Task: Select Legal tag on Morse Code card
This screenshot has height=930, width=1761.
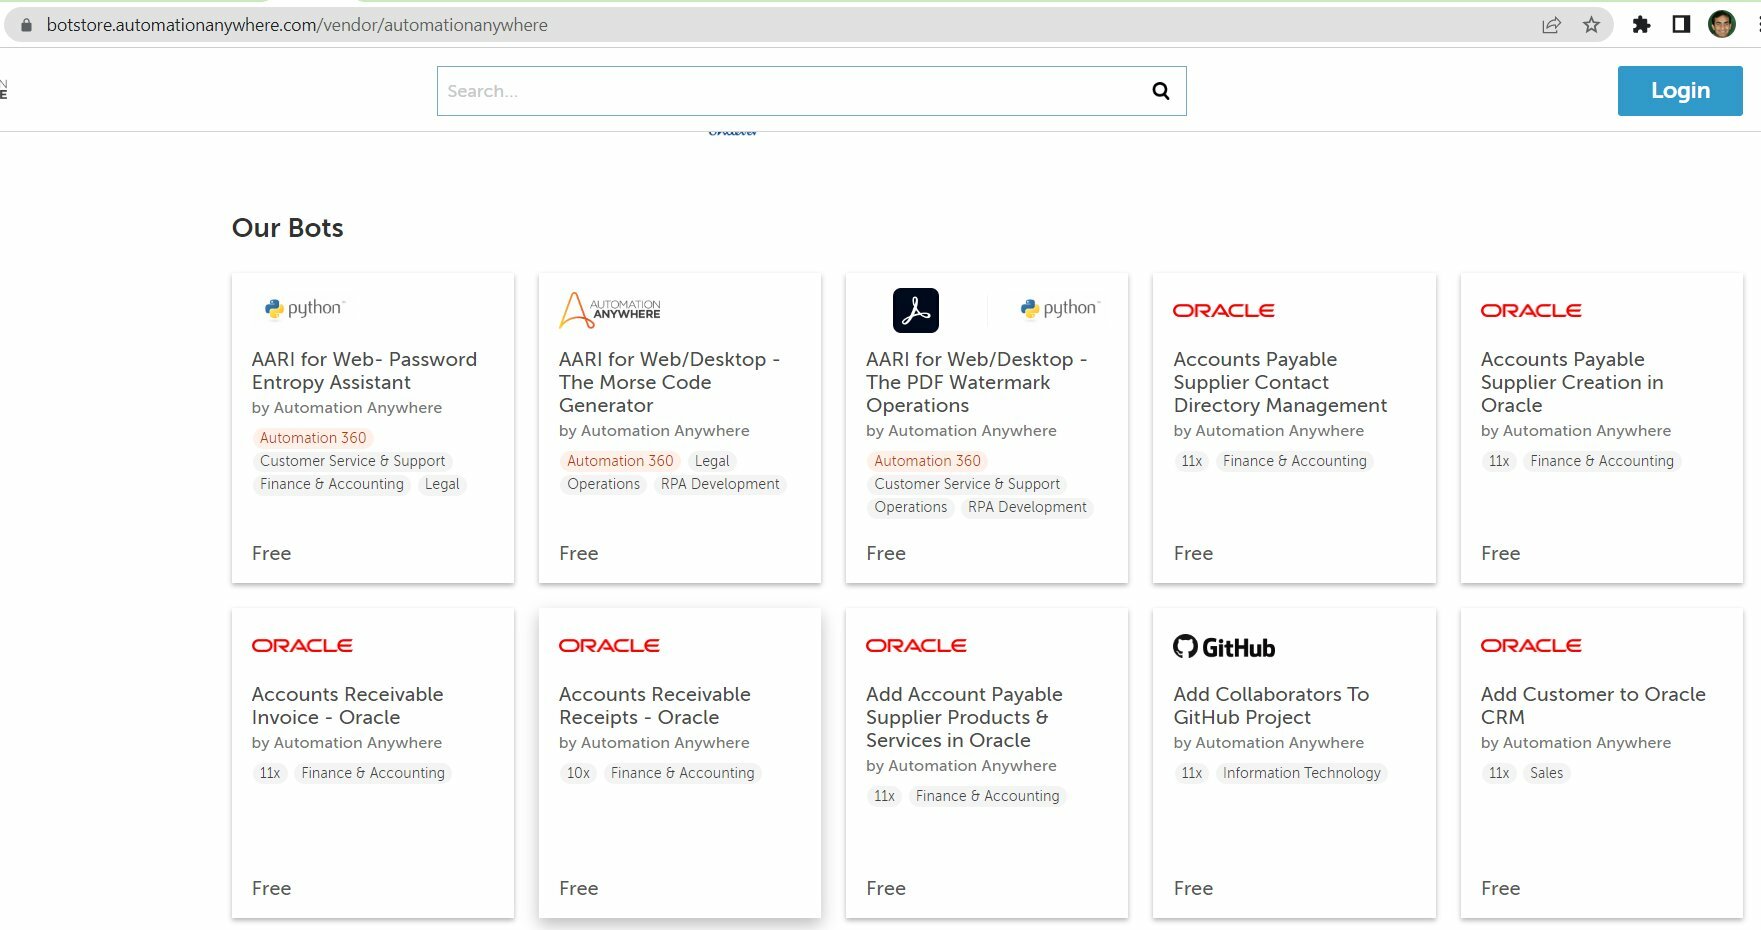Action: (x=712, y=461)
